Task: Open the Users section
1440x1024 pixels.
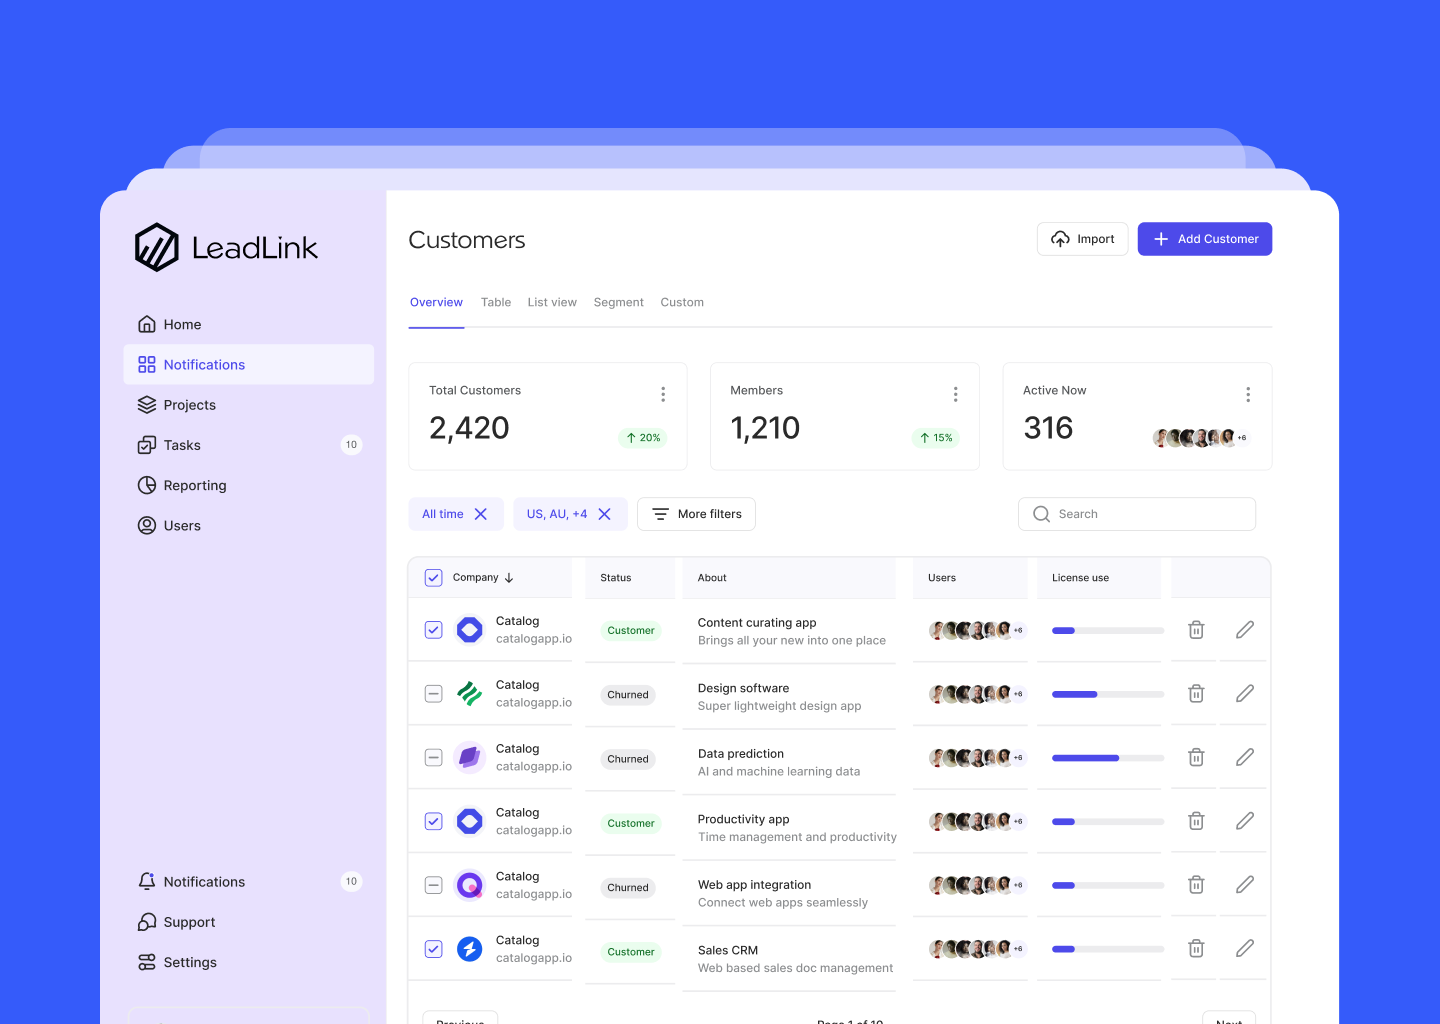Action: click(x=181, y=525)
